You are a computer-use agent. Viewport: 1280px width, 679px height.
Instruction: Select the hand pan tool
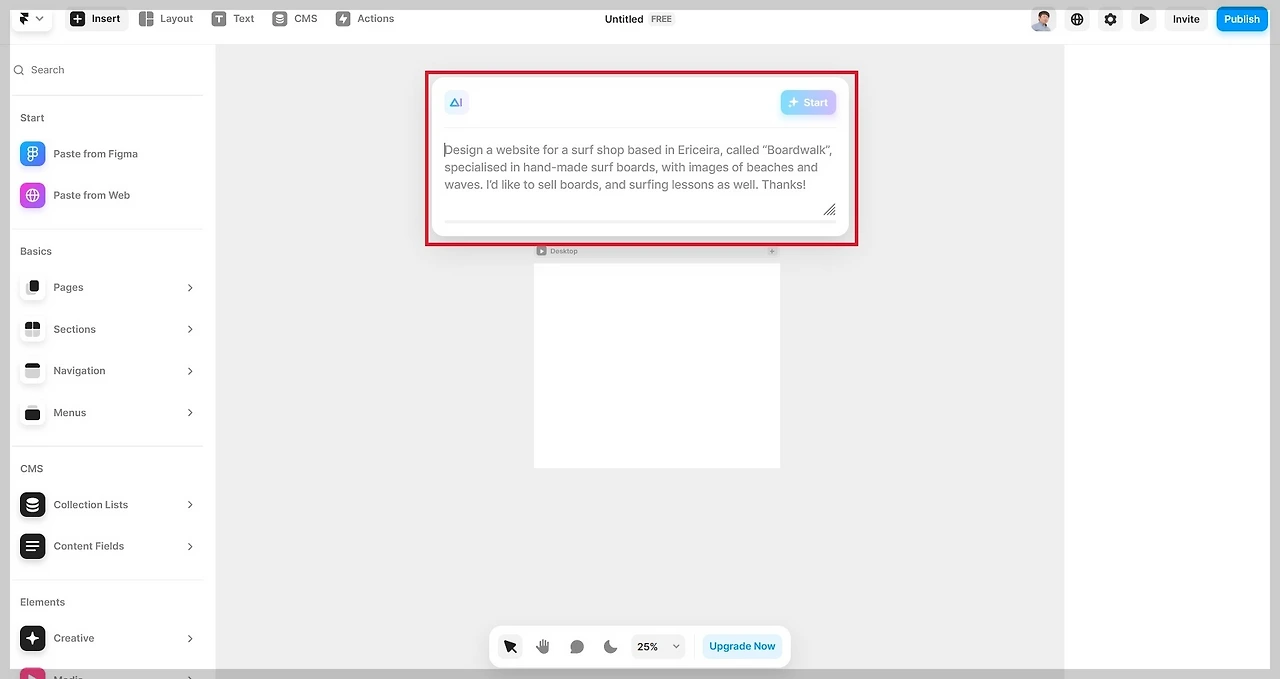pyautogui.click(x=543, y=646)
